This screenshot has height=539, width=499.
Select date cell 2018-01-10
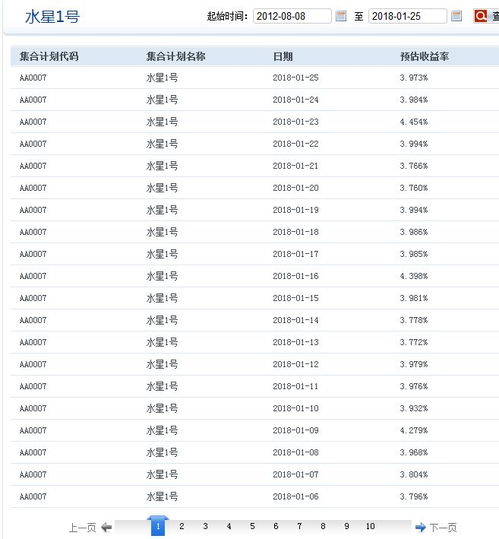pos(296,408)
